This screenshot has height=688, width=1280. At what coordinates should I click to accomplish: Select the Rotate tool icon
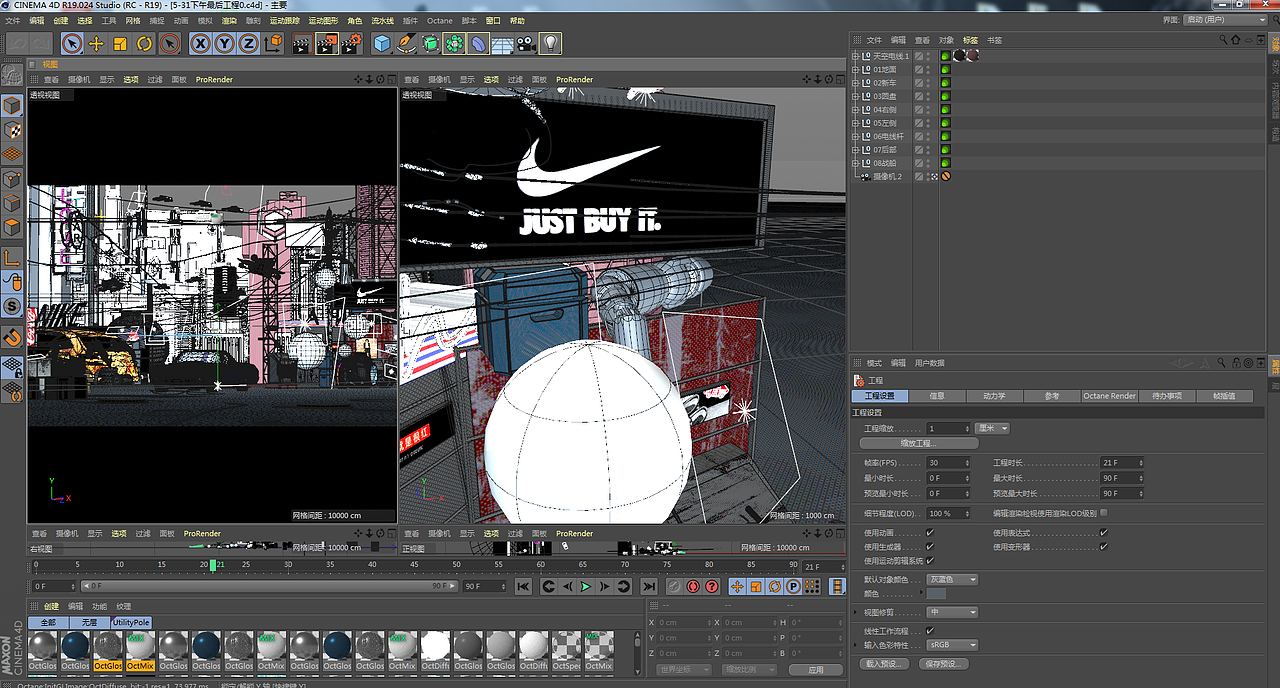(145, 43)
